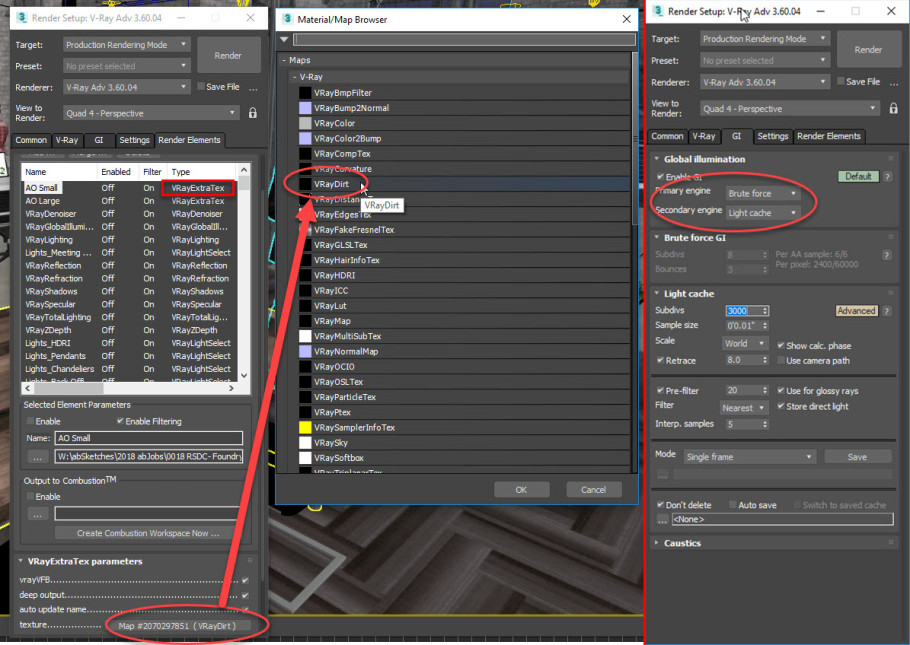Viewport: 910px width, 645px height.
Task: Click the VRayMap map icon
Action: 305,321
